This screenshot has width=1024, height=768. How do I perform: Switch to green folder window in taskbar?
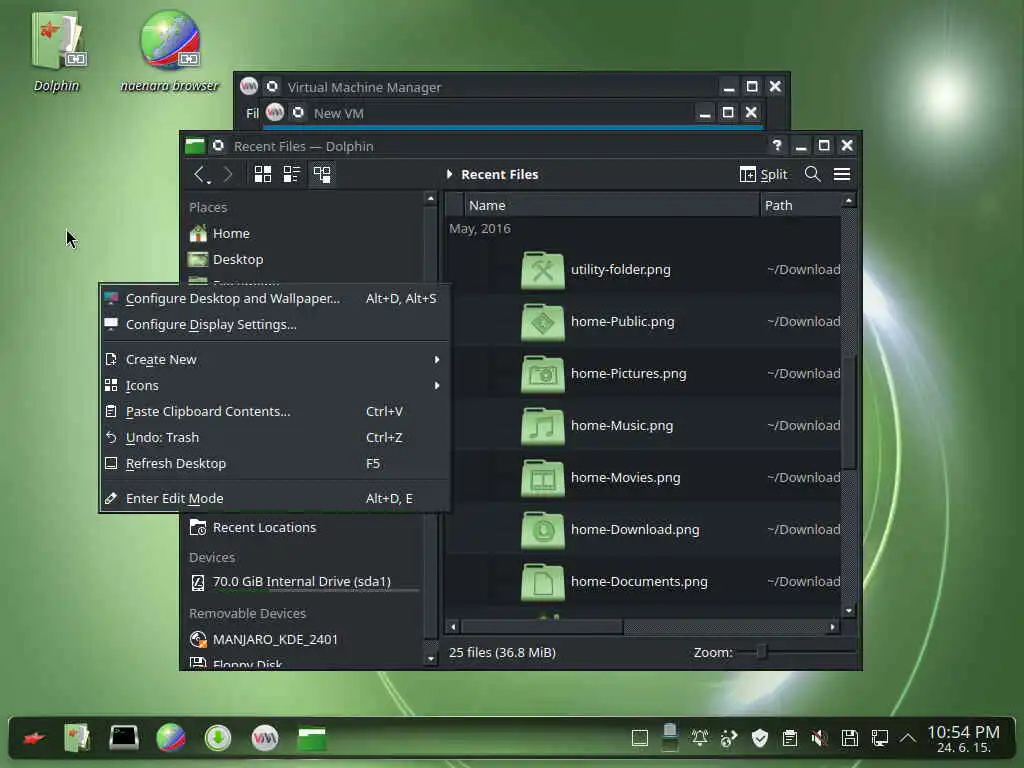click(x=312, y=739)
